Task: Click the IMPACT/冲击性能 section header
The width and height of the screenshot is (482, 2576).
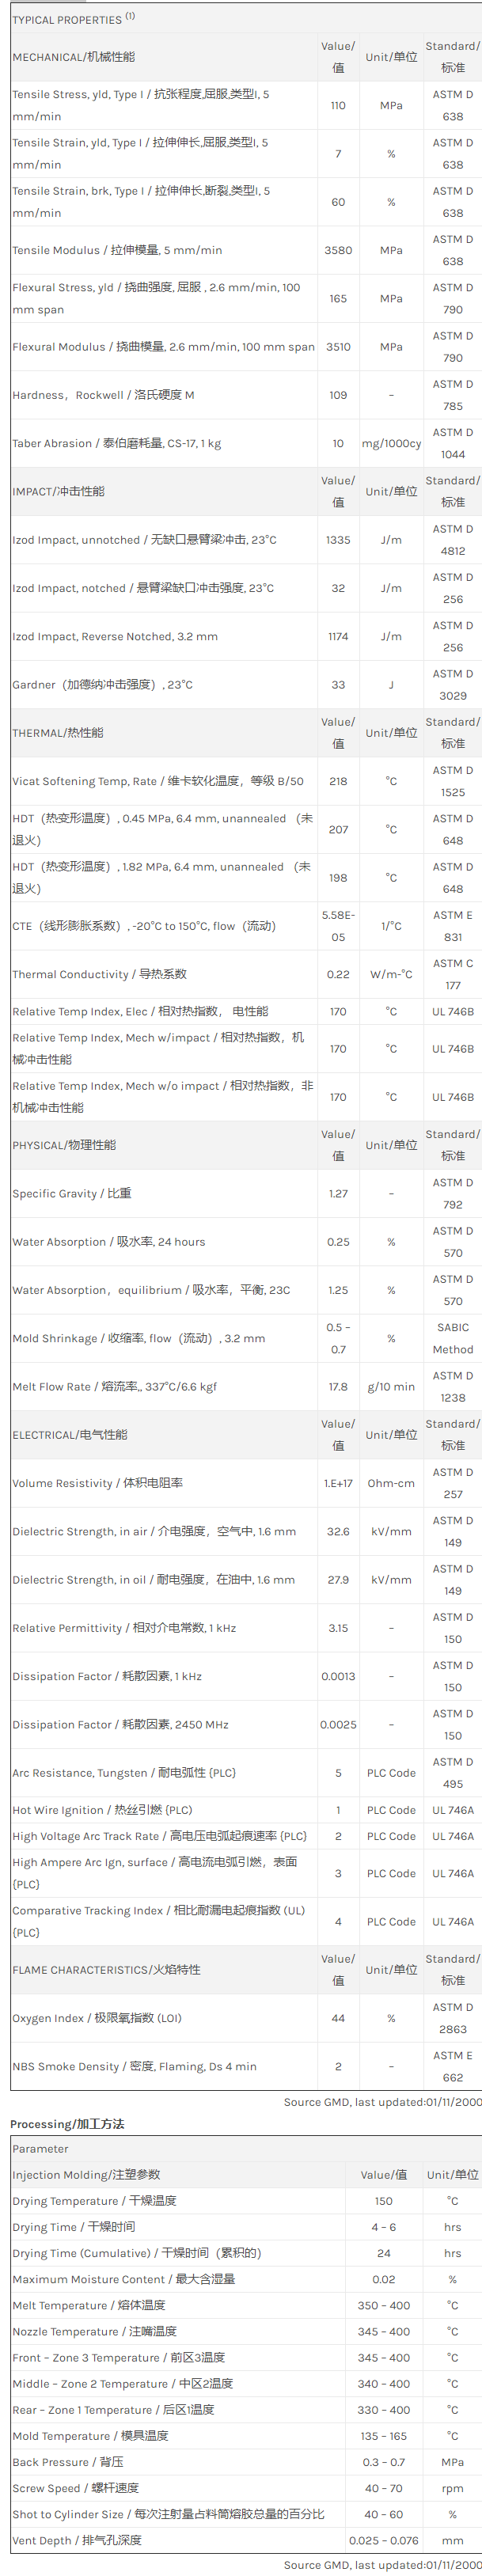Action: click(58, 491)
